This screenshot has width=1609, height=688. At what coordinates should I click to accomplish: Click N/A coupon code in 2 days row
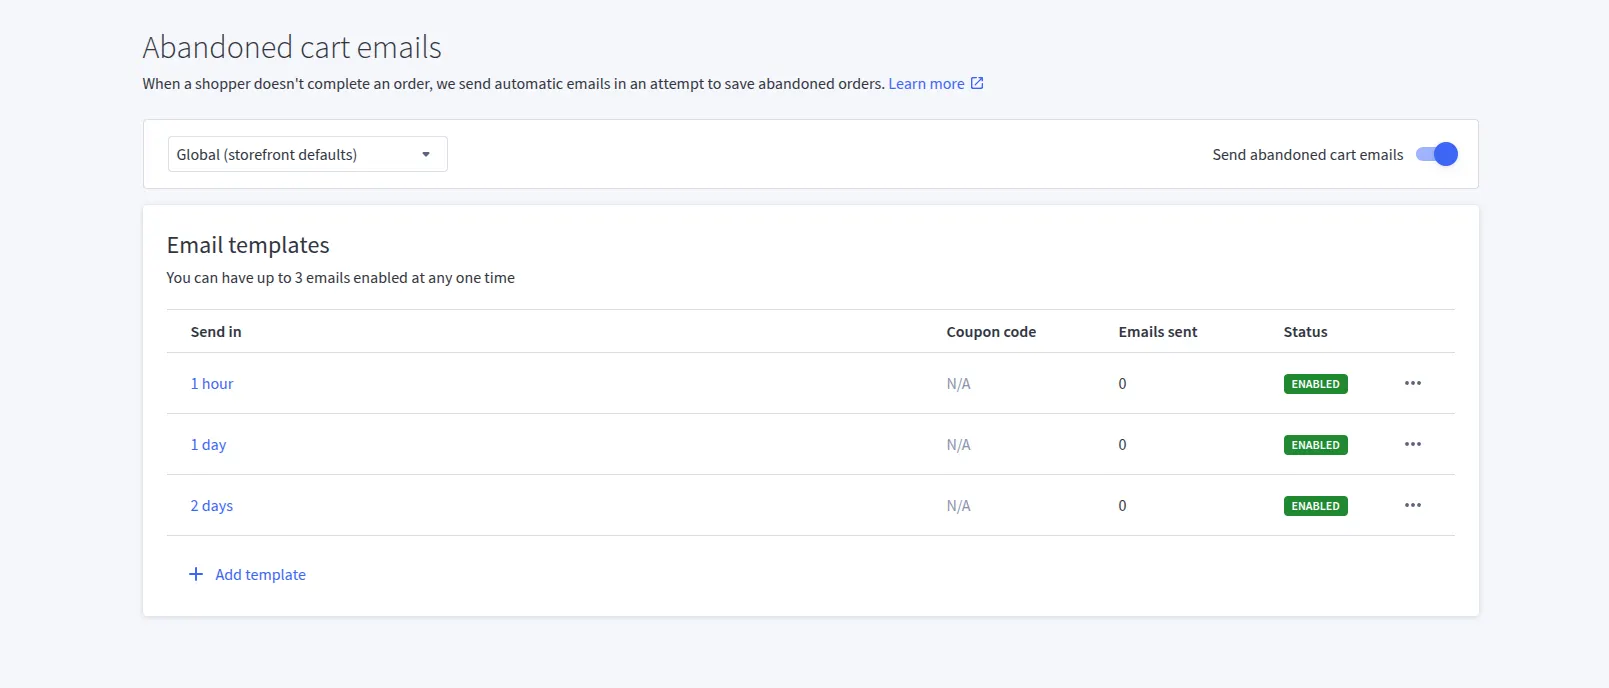coord(958,506)
